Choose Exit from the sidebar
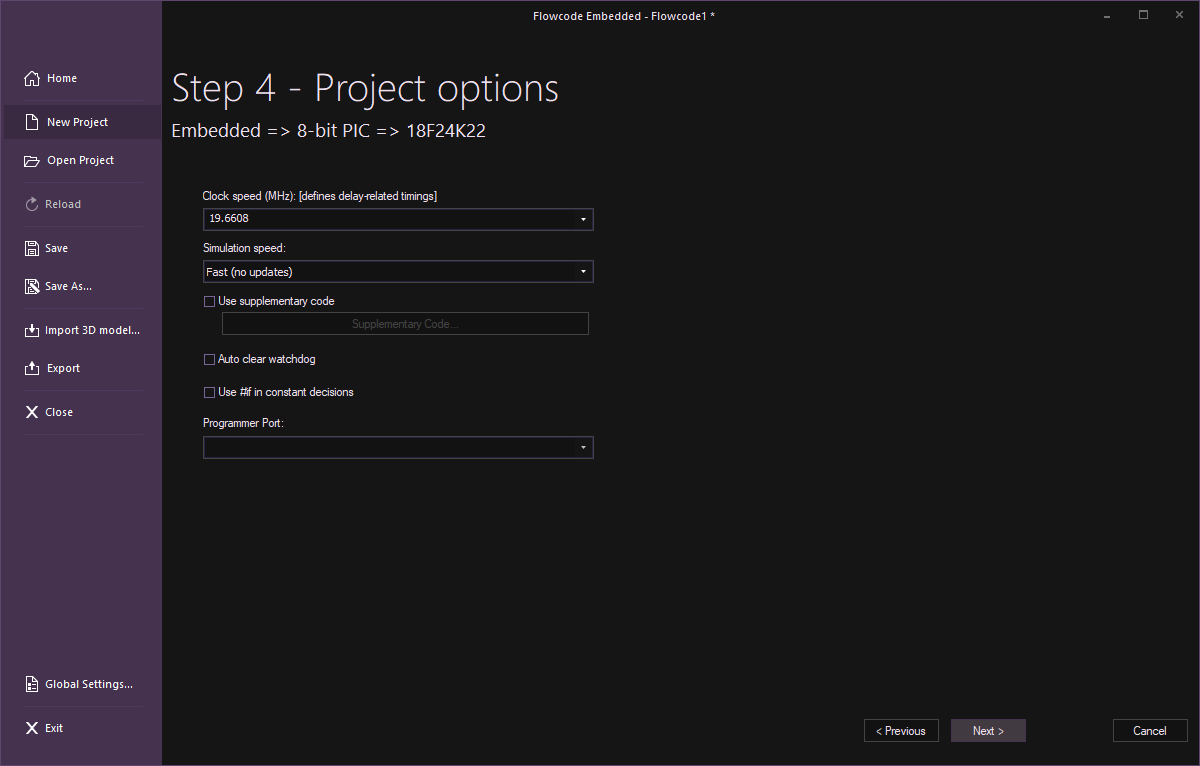Screen dimensions: 1200x766 click(53, 728)
